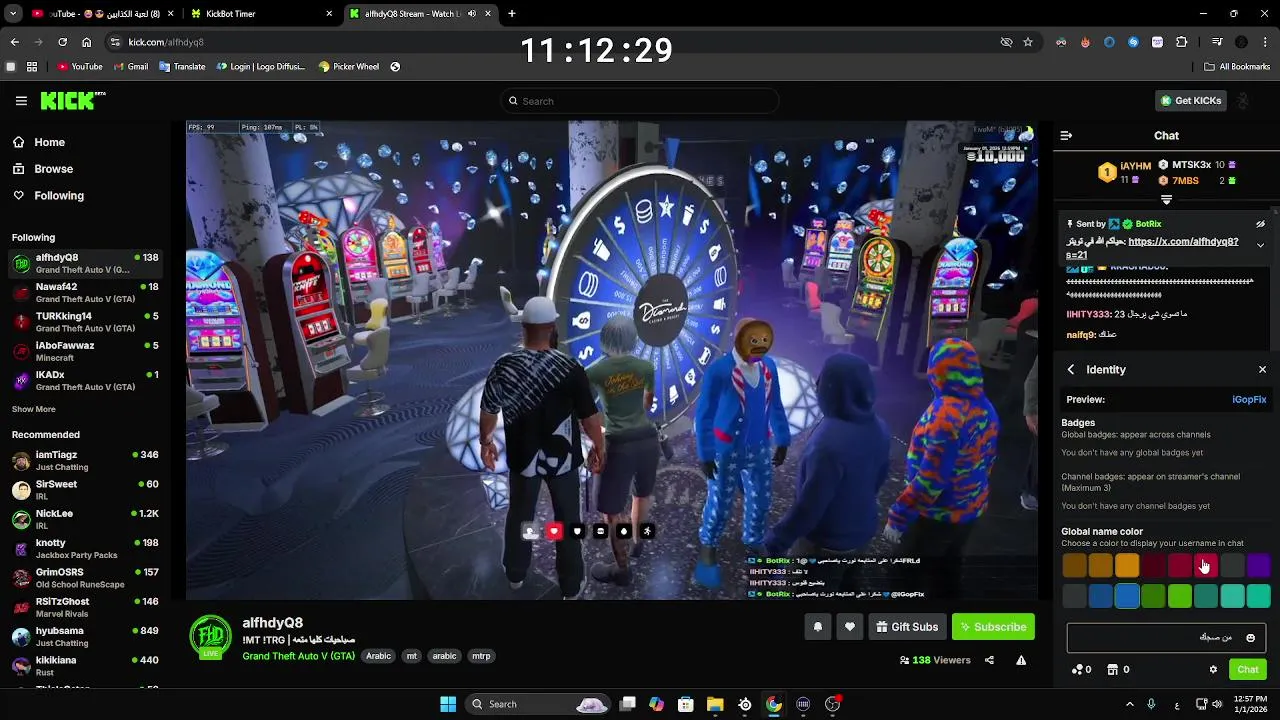Open iAboFawwaz channel in sidebar
This screenshot has height=720, width=1280.
[x=85, y=351]
